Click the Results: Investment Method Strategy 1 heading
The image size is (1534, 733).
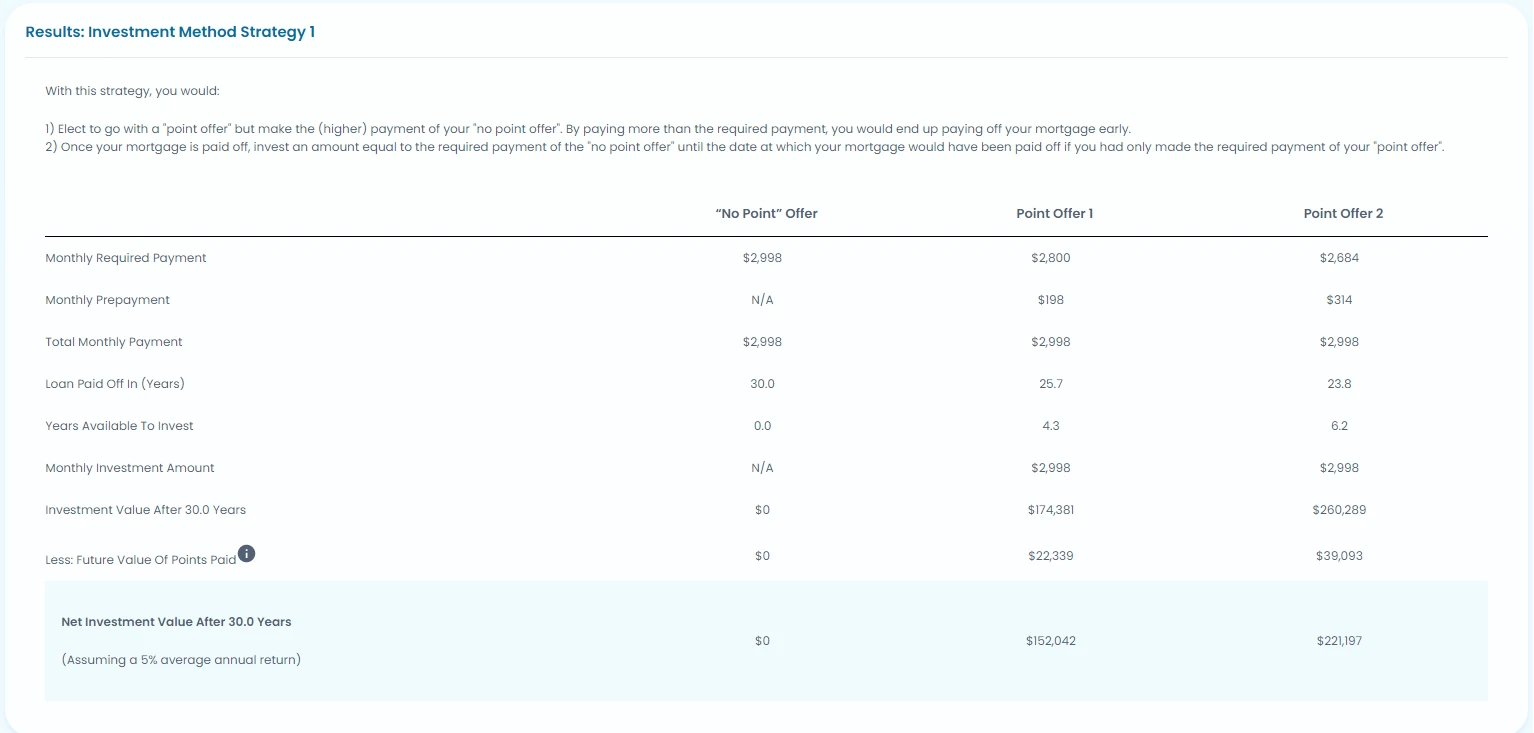170,31
